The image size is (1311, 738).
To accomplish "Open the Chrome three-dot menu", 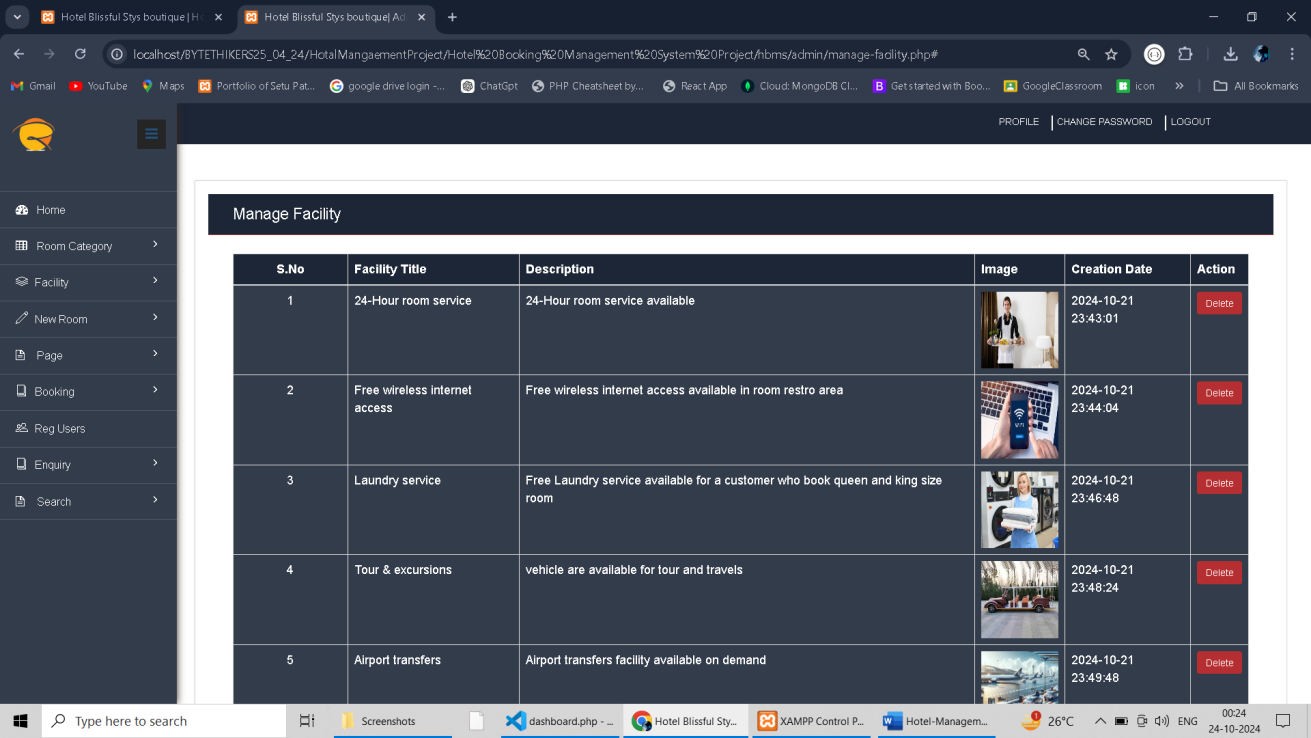I will [x=1292, y=54].
